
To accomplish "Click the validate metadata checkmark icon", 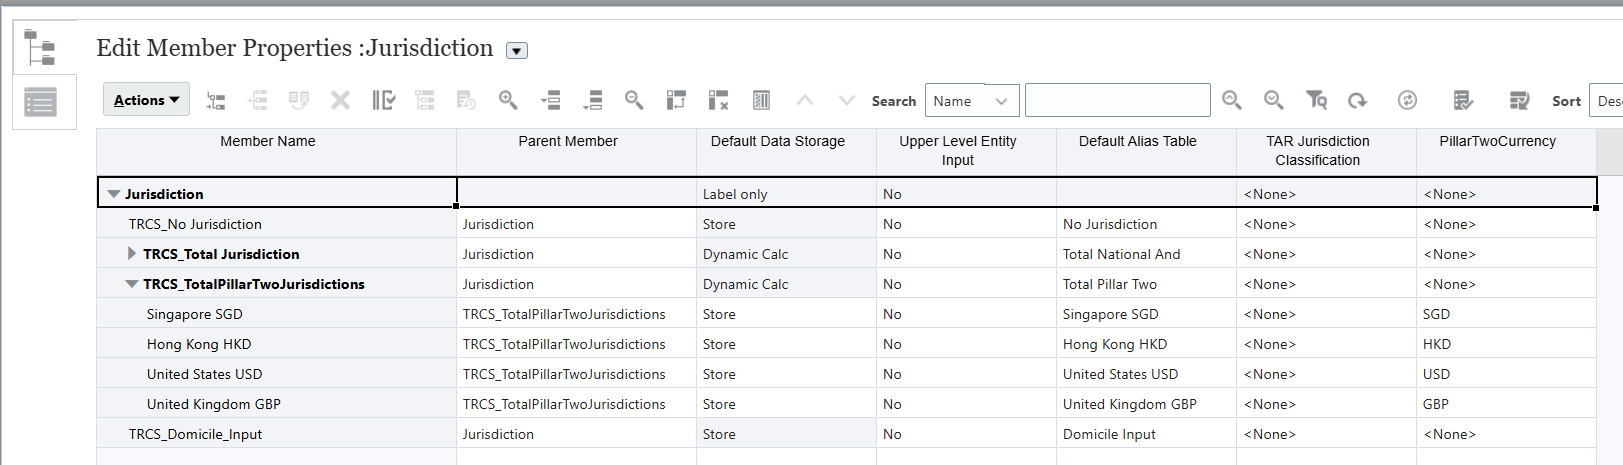I will click(1463, 100).
